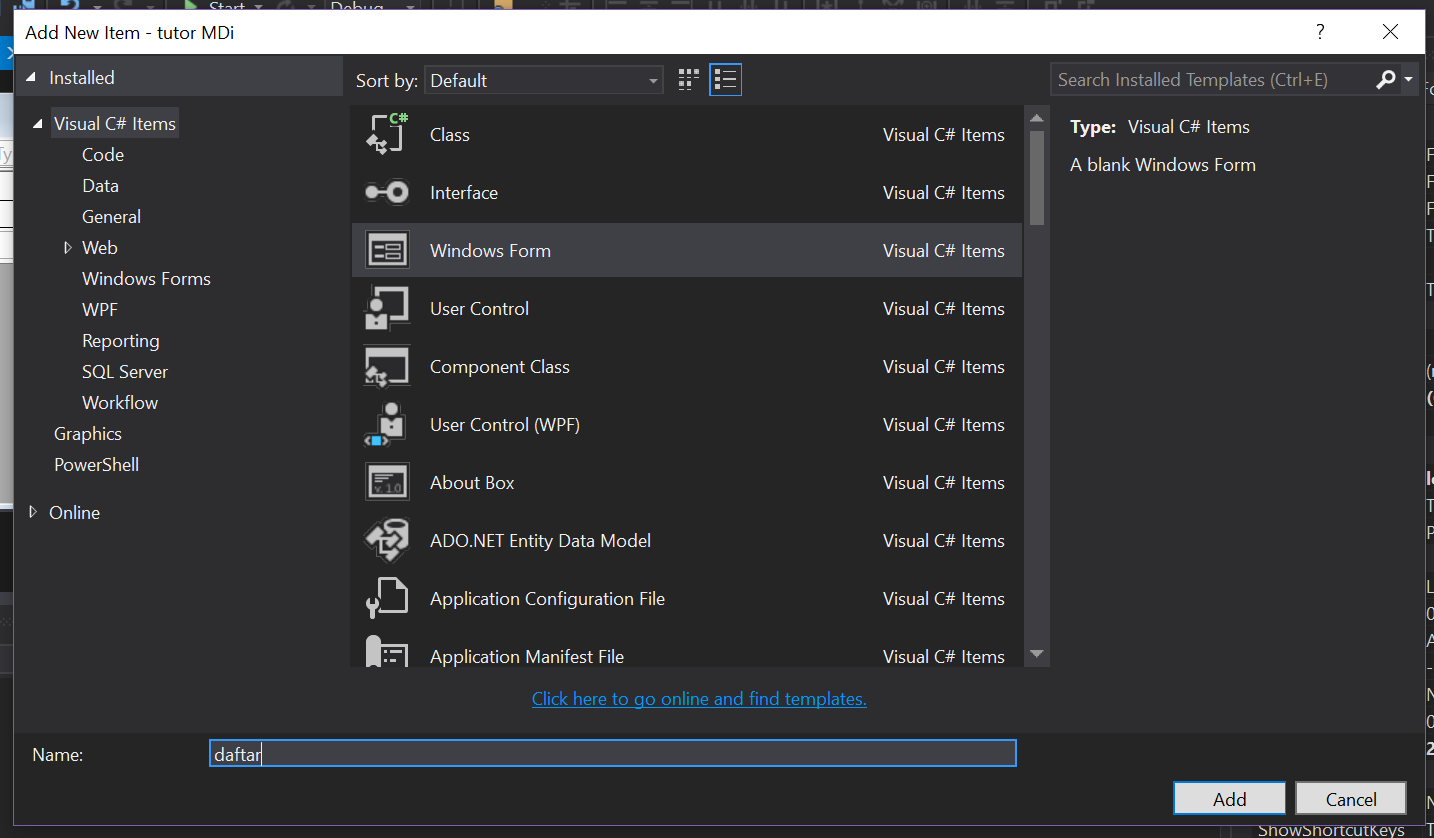Expand the Online section
Viewport: 1434px width, 838px height.
pos(32,512)
